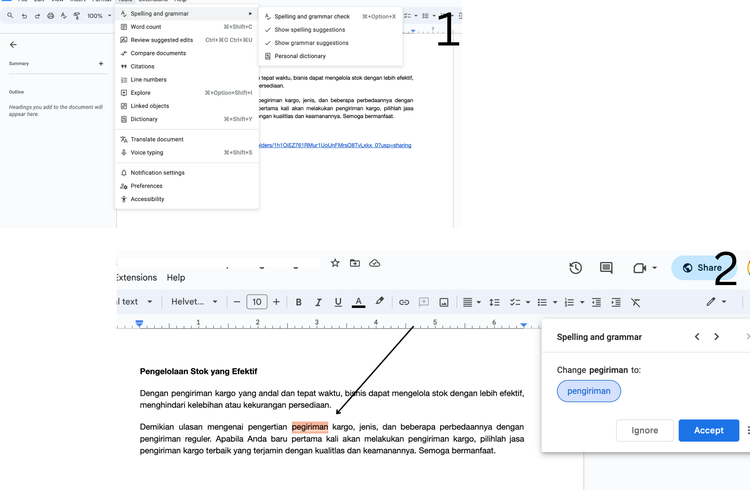Screen dimensions: 750x500
Task: Open the version history clock icon
Action: 576,268
